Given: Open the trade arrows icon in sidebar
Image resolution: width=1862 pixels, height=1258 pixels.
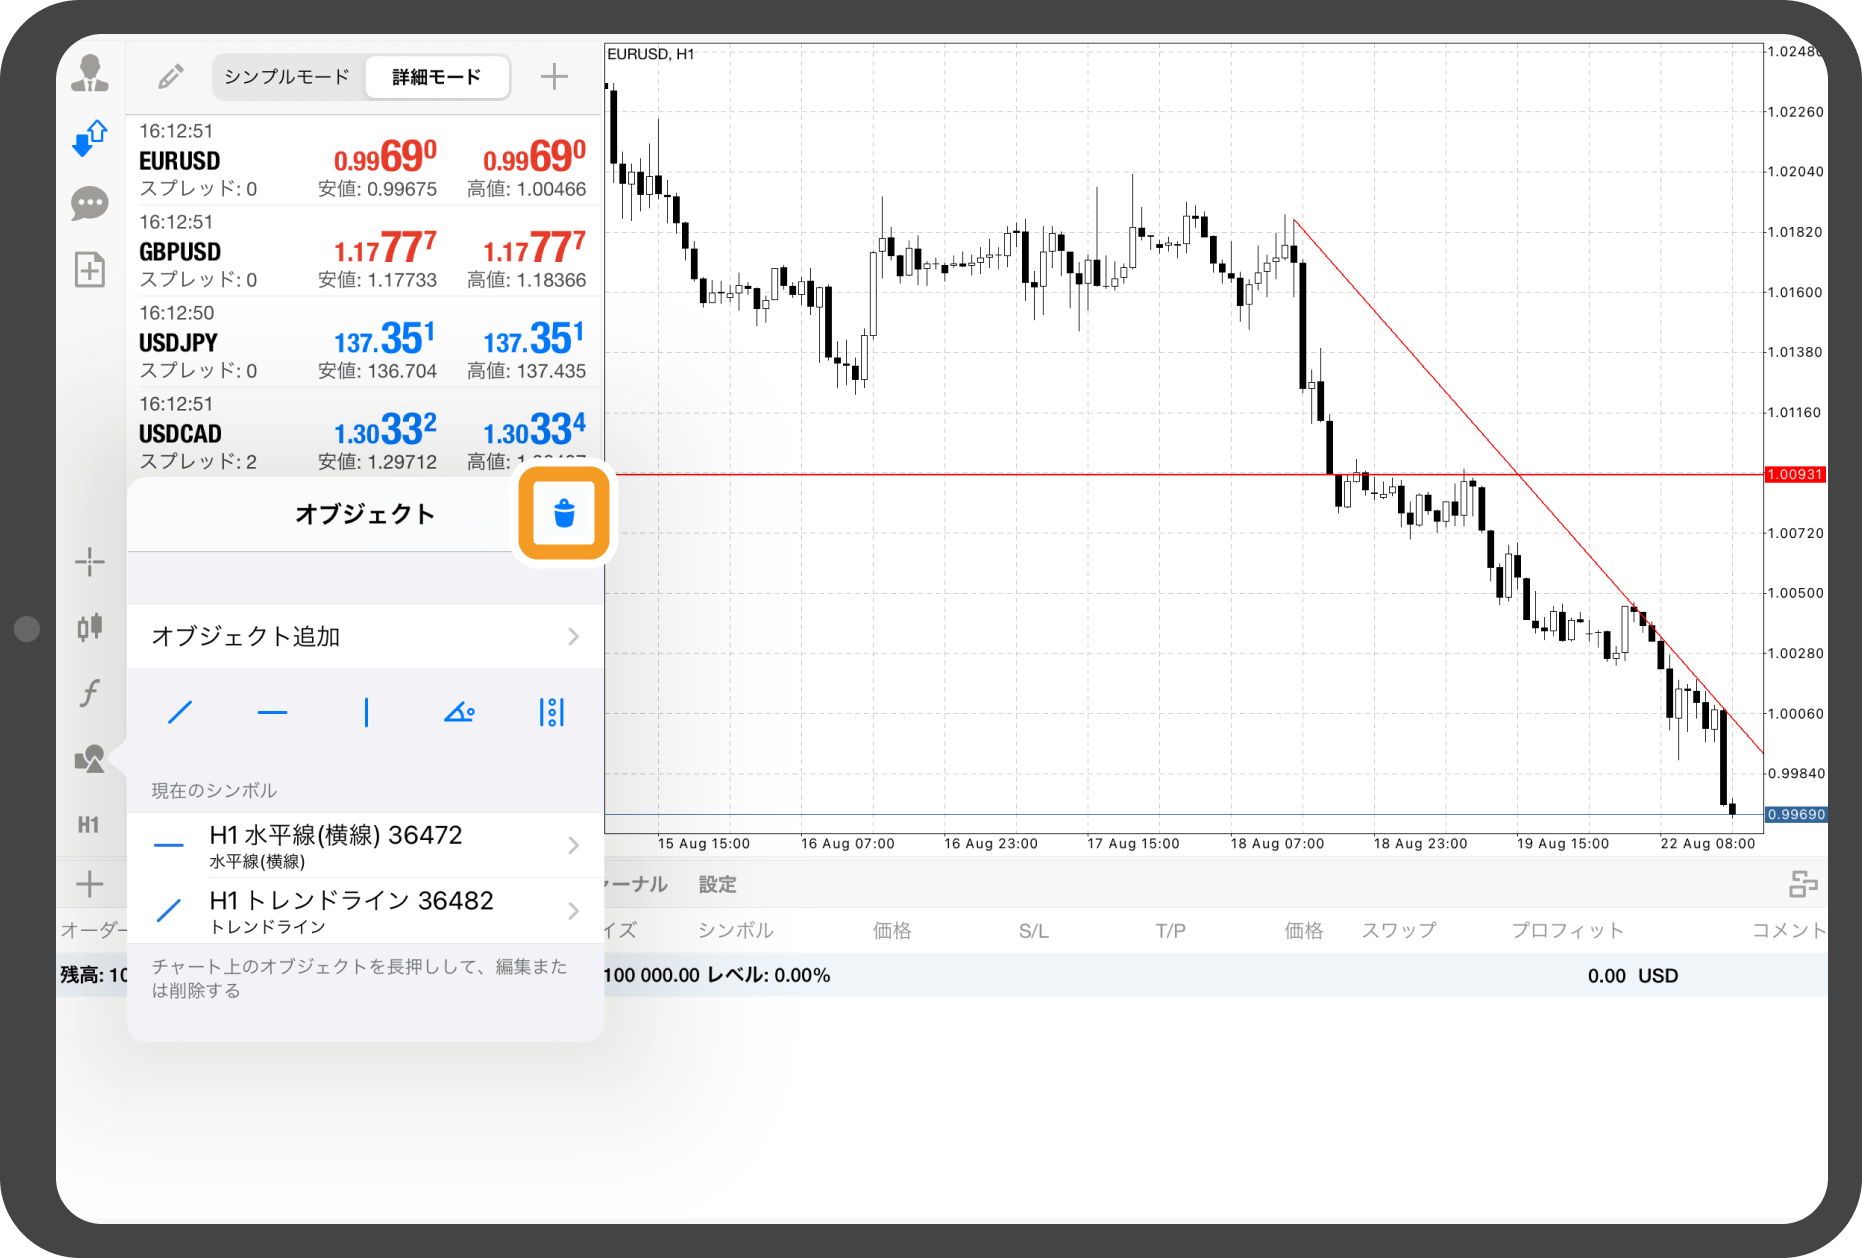Looking at the screenshot, I should point(90,139).
